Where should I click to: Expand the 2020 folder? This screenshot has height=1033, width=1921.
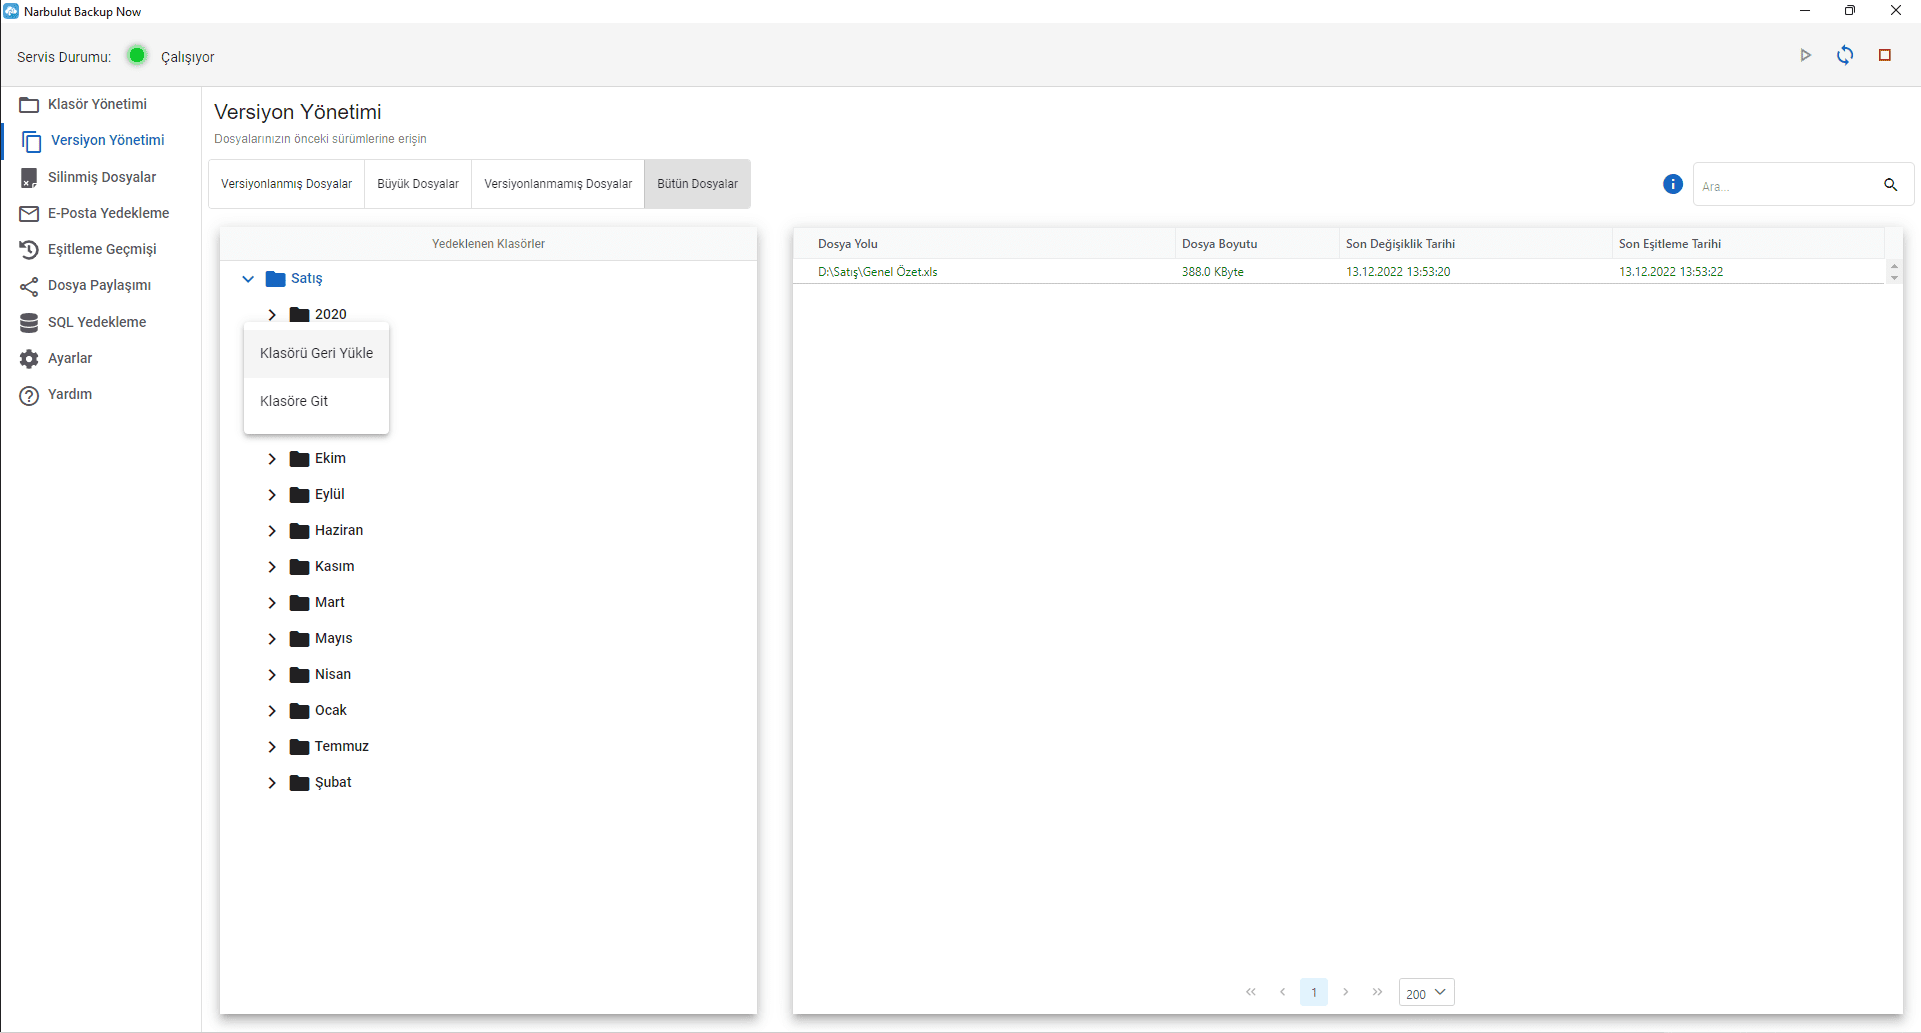pyautogui.click(x=272, y=315)
